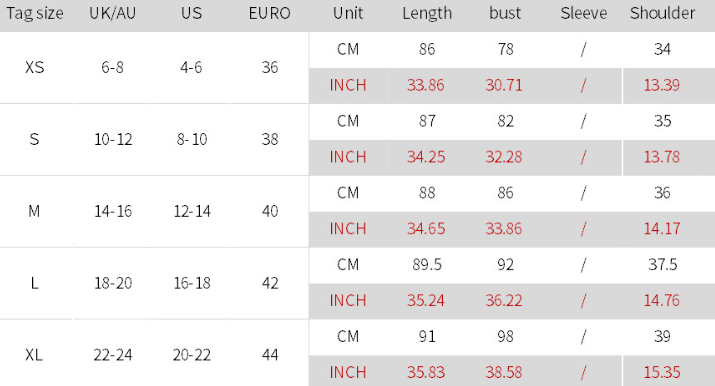715x386 pixels.
Task: Click the red 36.22 bust value
Action: click(504, 300)
